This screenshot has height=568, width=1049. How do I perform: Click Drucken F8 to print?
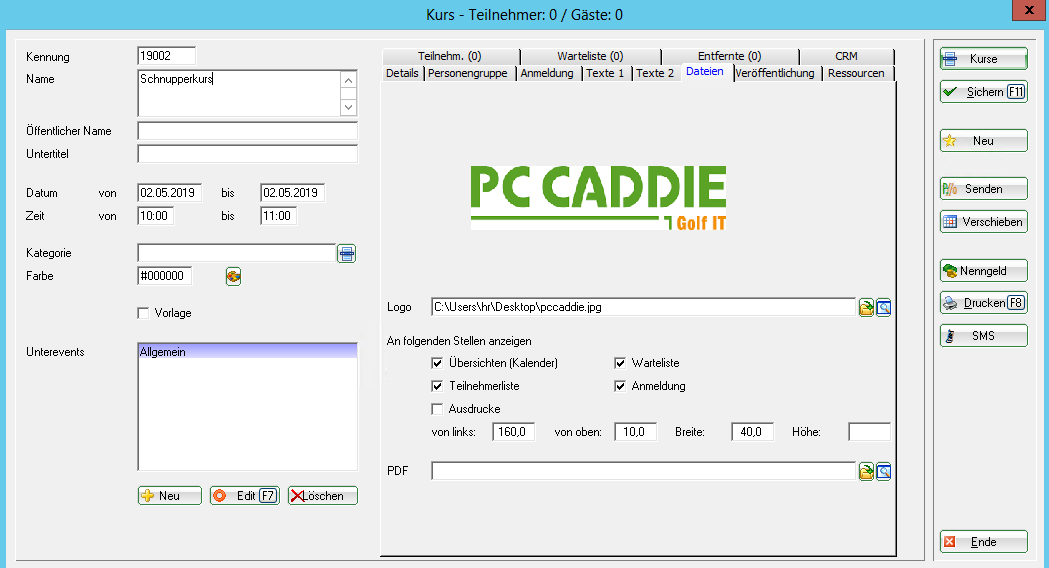point(983,303)
